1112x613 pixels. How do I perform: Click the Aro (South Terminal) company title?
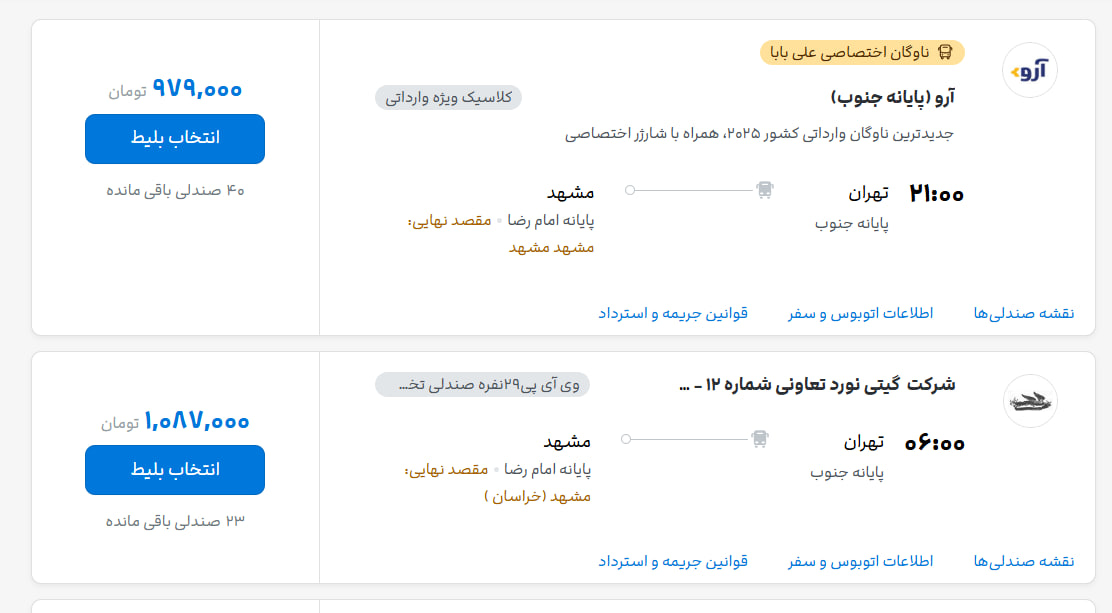point(893,97)
